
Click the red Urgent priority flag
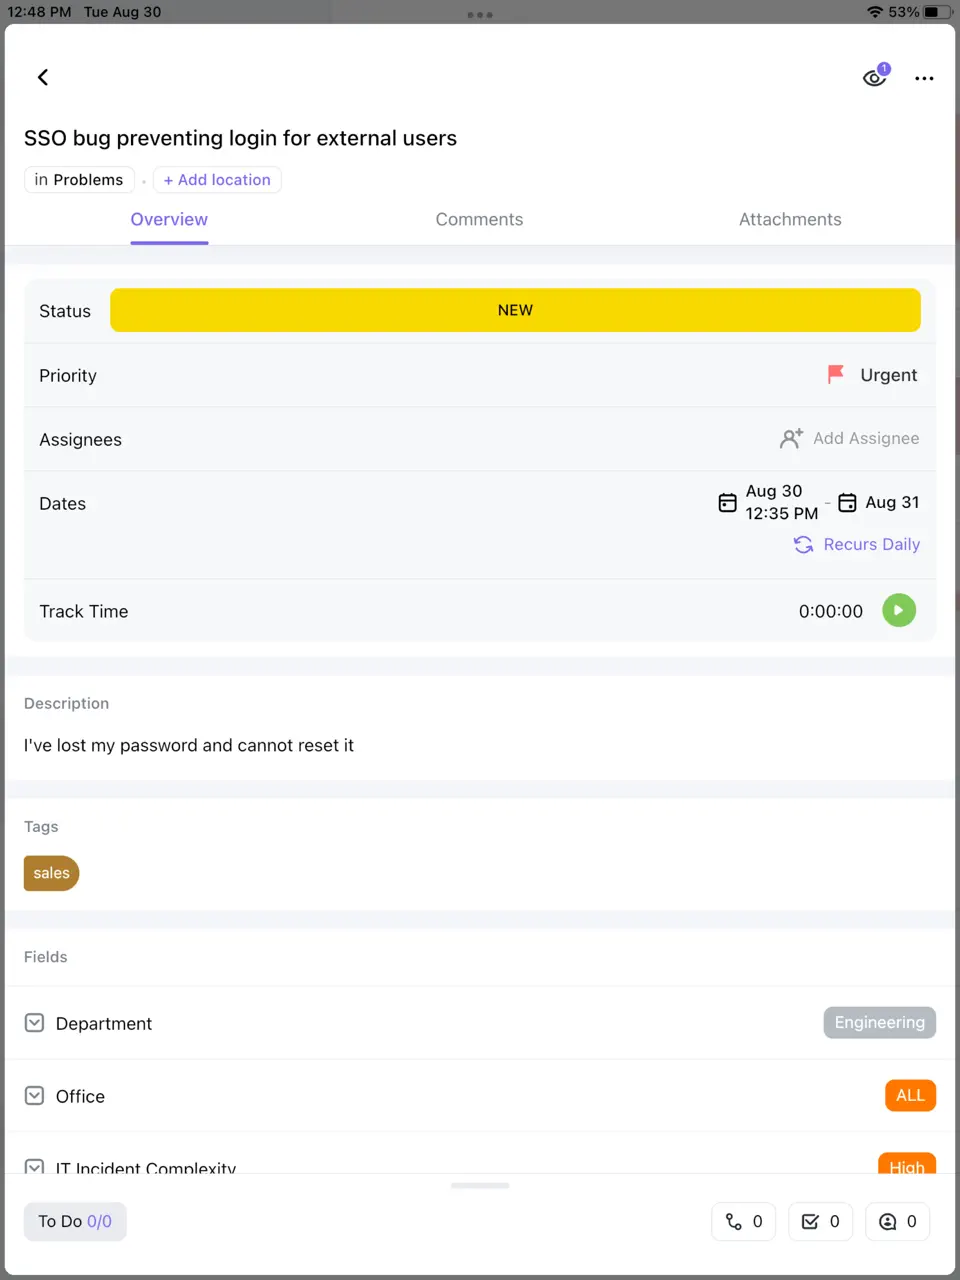pyautogui.click(x=836, y=375)
